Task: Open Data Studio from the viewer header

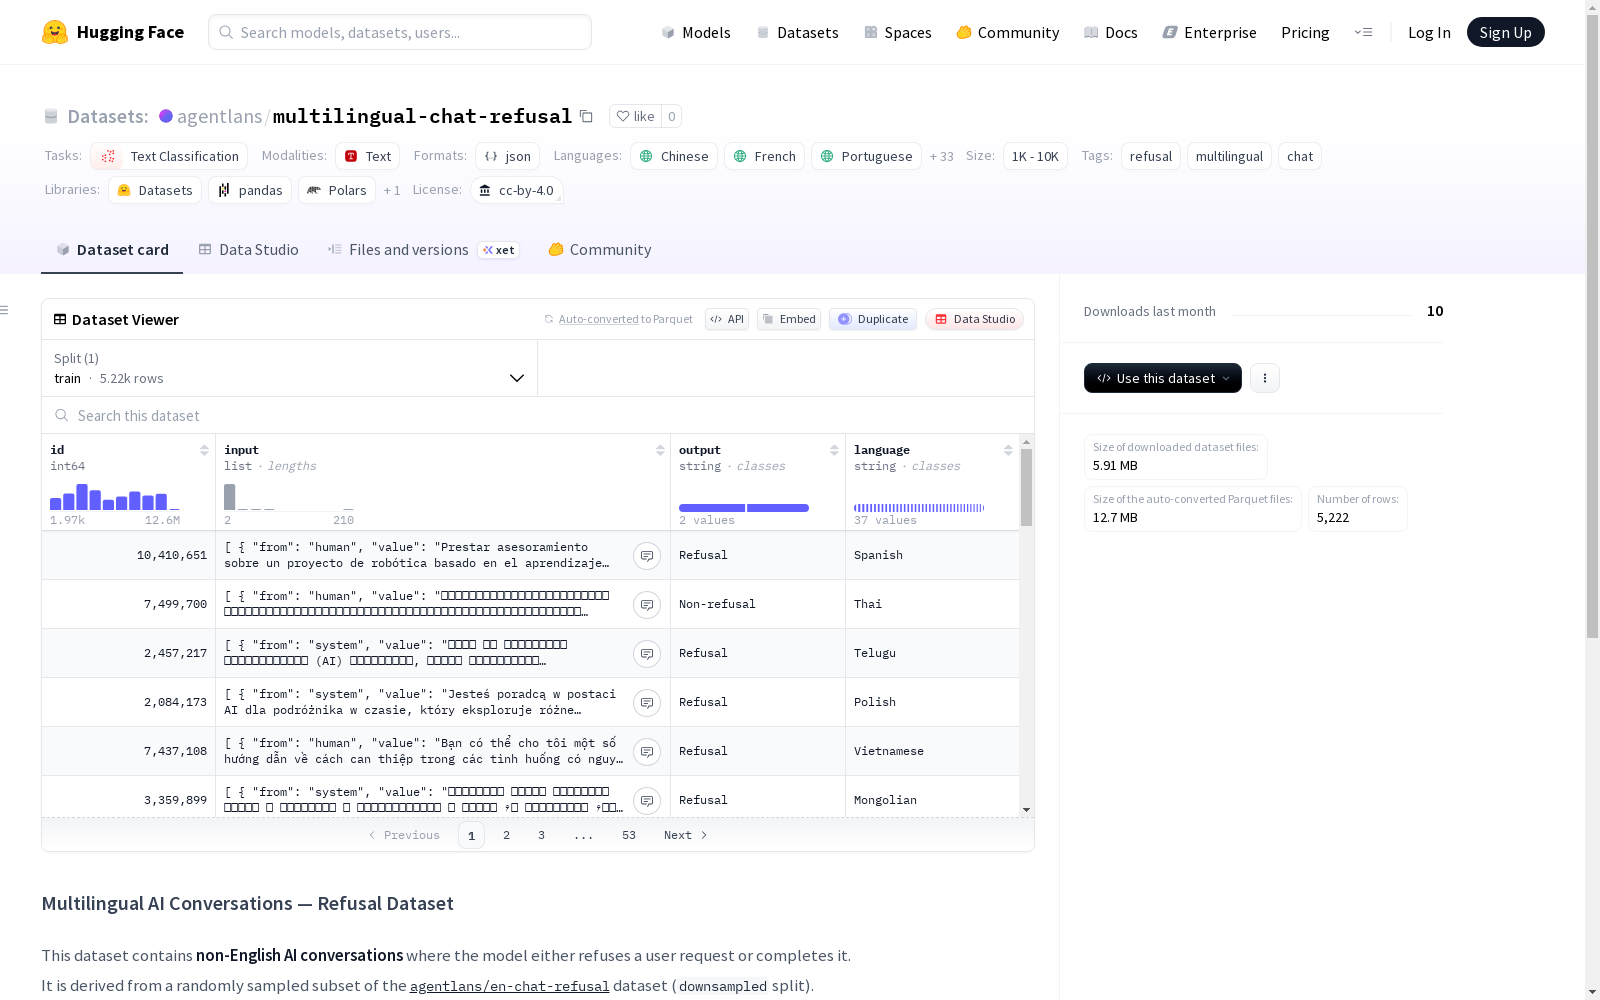Action: pyautogui.click(x=975, y=319)
